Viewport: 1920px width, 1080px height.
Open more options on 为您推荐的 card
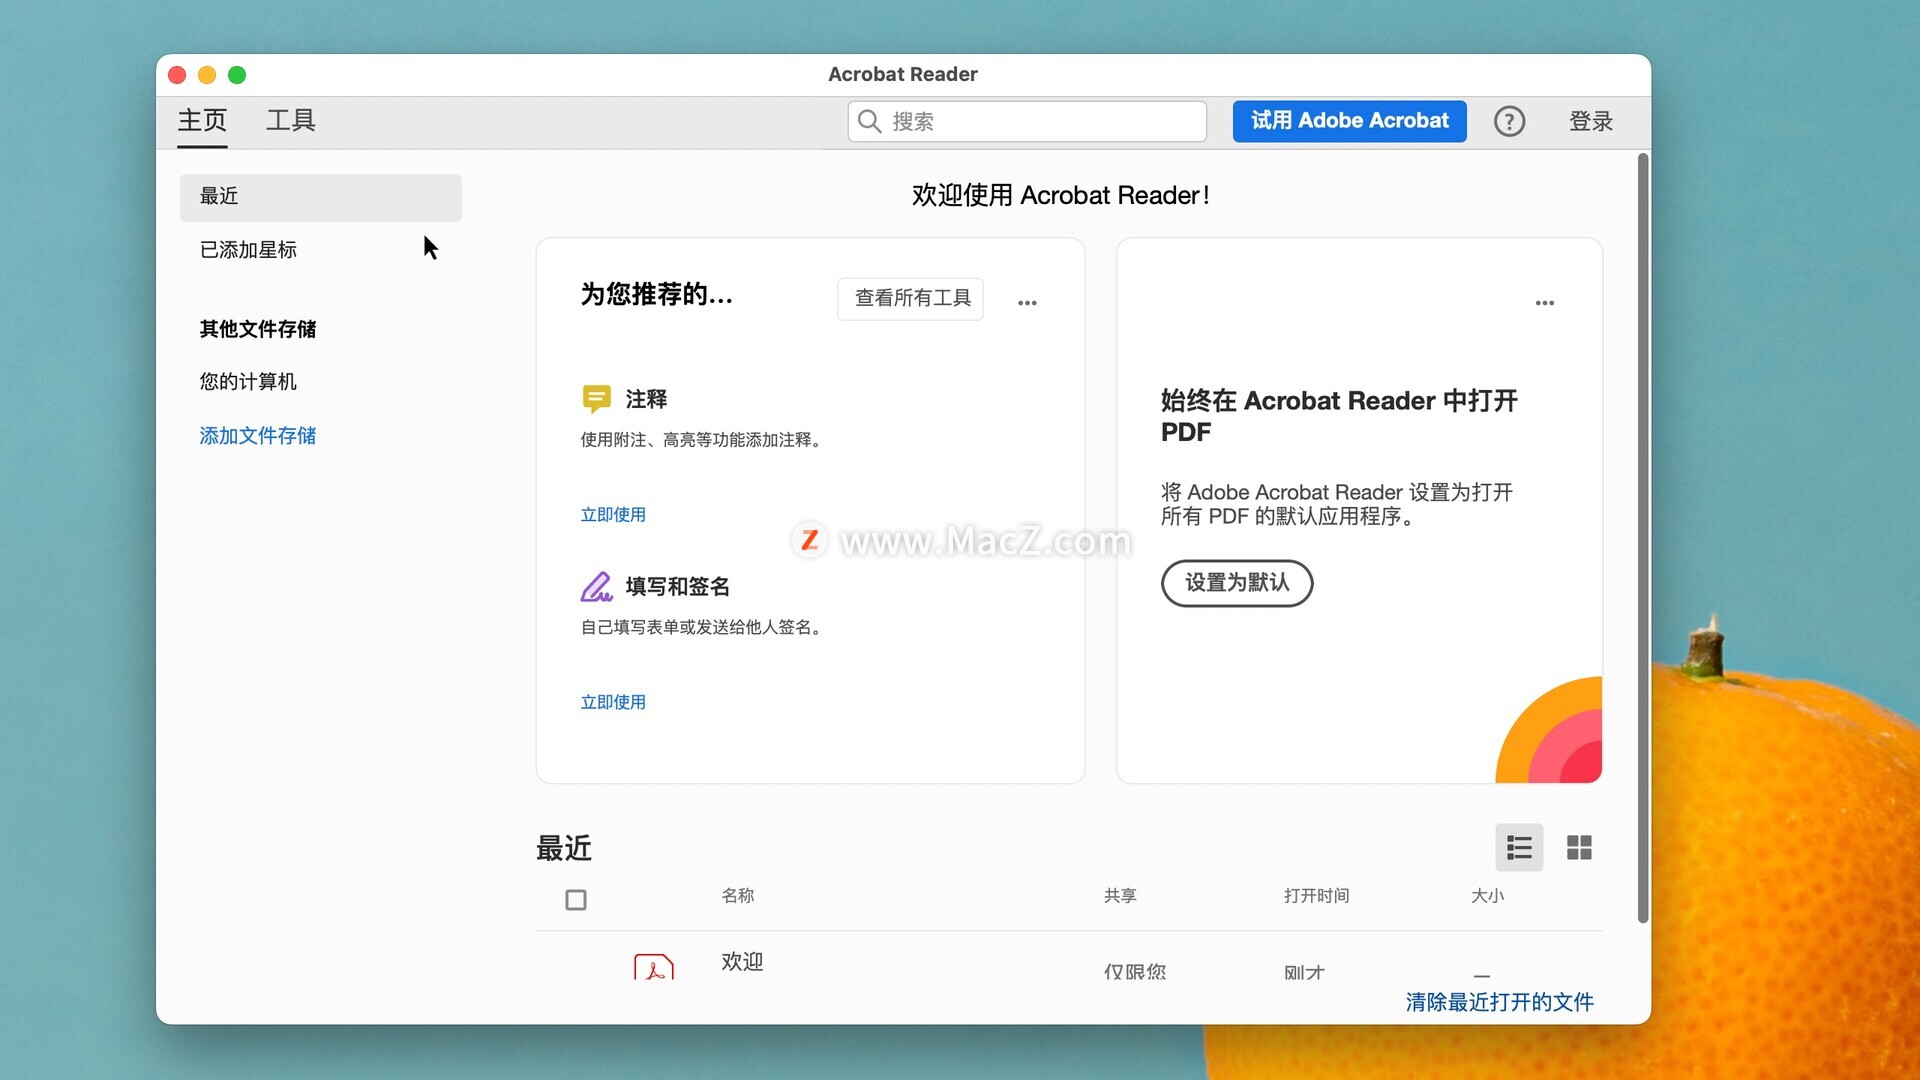tap(1027, 302)
